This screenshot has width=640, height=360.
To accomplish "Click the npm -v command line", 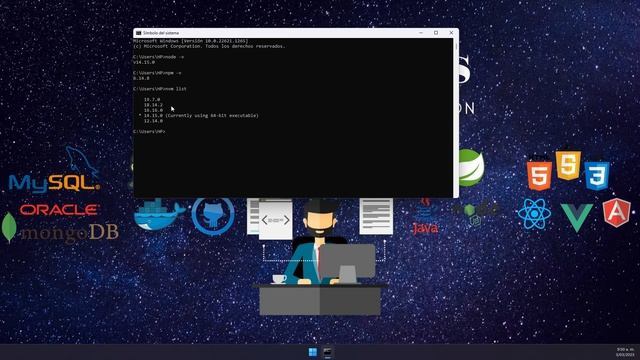I will (157, 73).
